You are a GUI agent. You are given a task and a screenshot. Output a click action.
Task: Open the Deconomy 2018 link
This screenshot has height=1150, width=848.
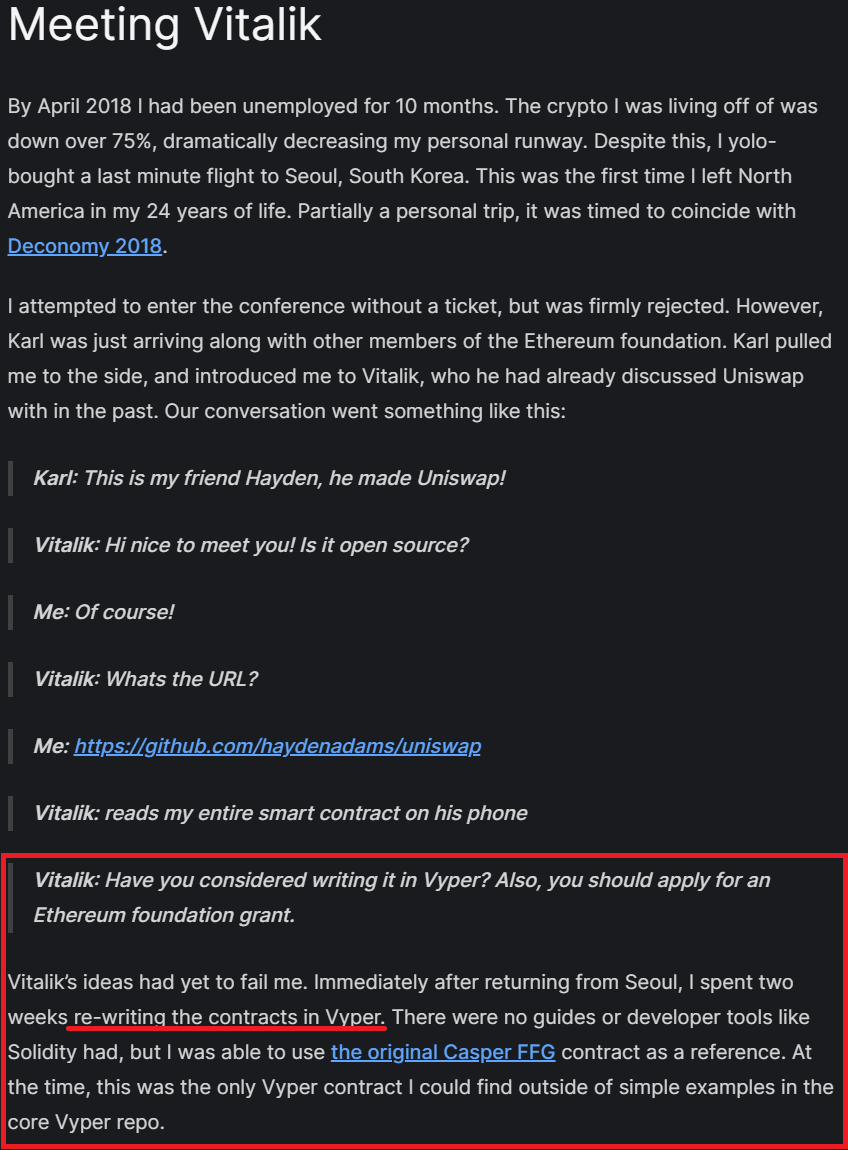coord(84,246)
